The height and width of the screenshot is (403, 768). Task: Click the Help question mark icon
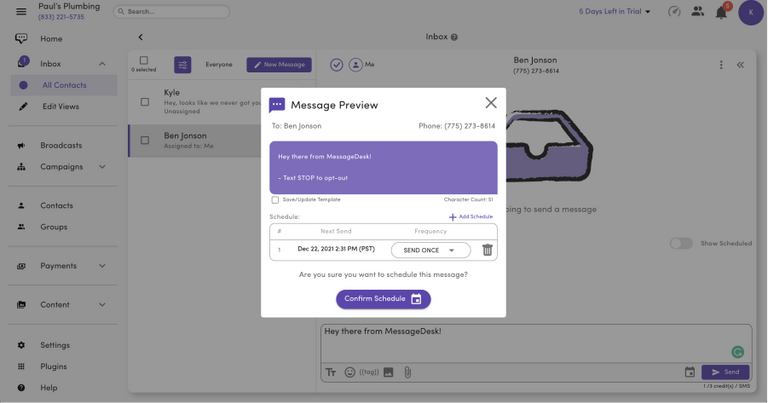pyautogui.click(x=21, y=388)
